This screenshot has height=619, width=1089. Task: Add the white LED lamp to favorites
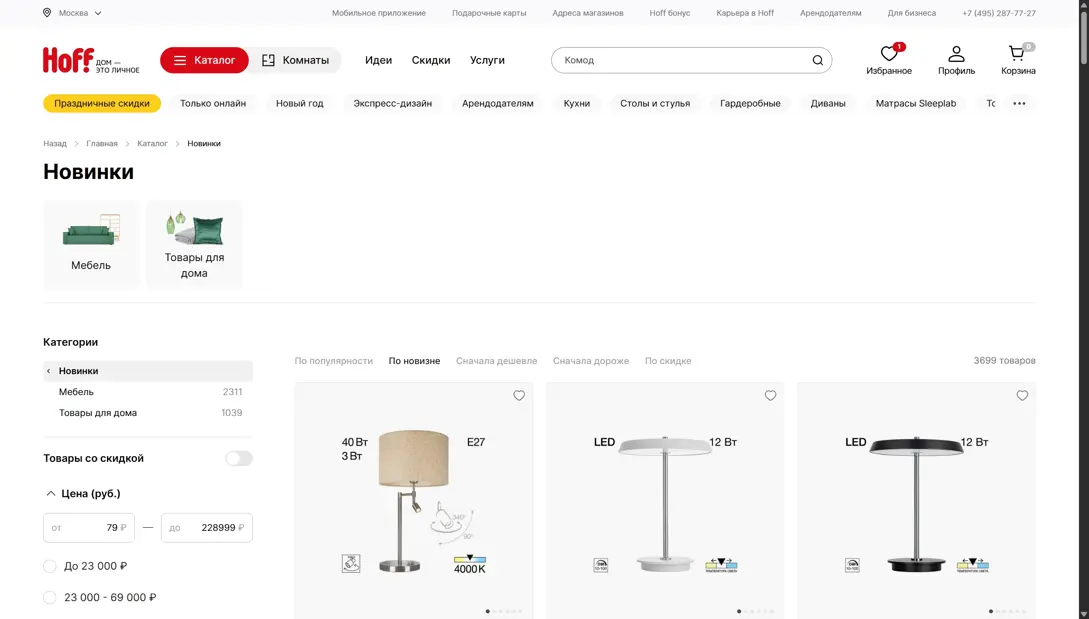[x=770, y=396]
